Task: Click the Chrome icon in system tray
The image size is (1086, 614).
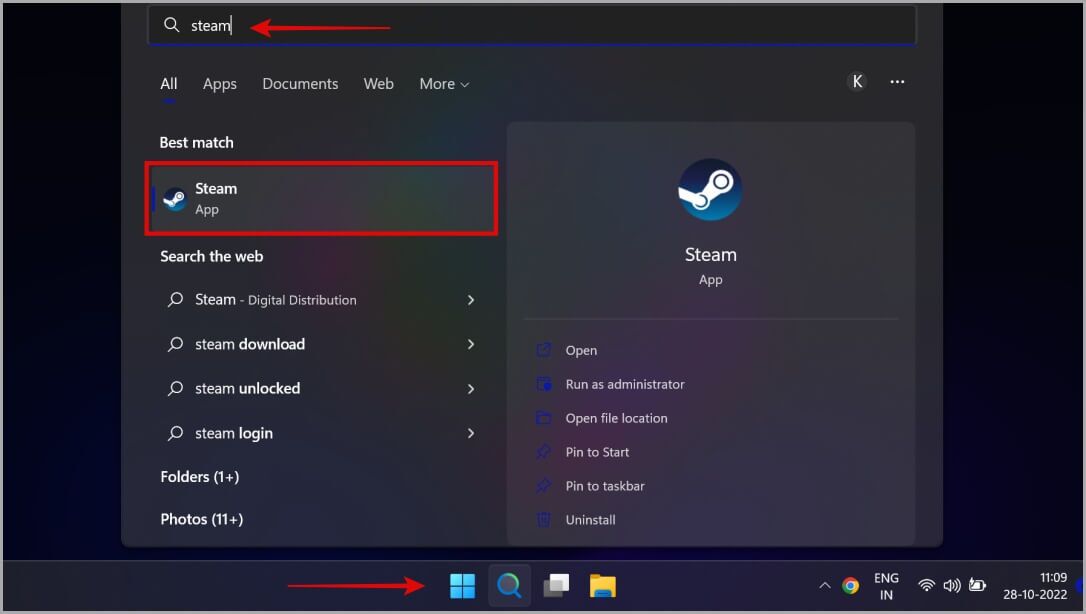Action: pos(851,586)
